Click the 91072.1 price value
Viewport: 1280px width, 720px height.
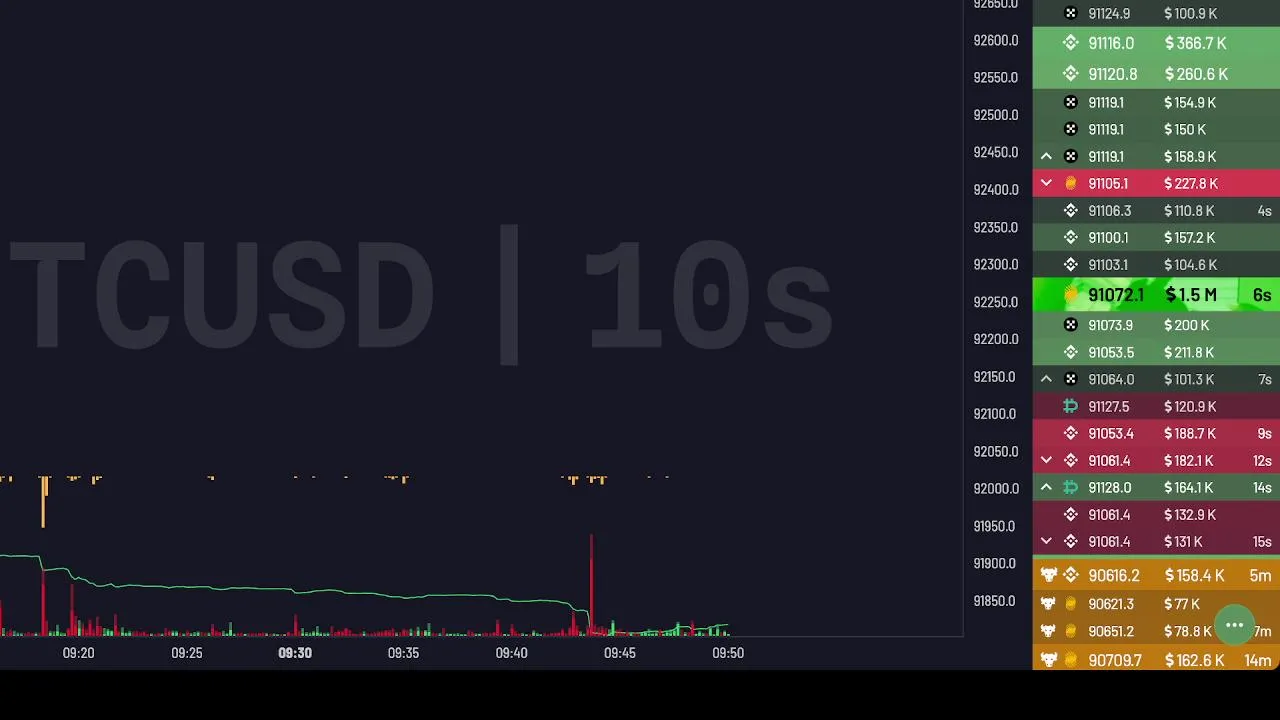pos(1115,295)
